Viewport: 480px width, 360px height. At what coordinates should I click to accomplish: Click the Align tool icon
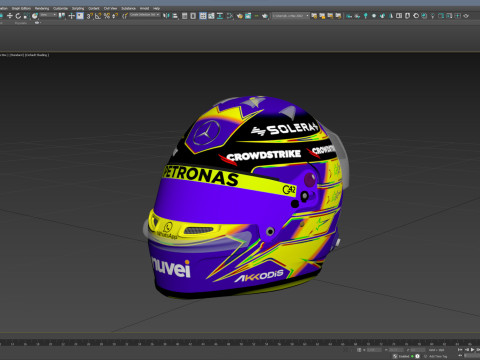(x=175, y=16)
